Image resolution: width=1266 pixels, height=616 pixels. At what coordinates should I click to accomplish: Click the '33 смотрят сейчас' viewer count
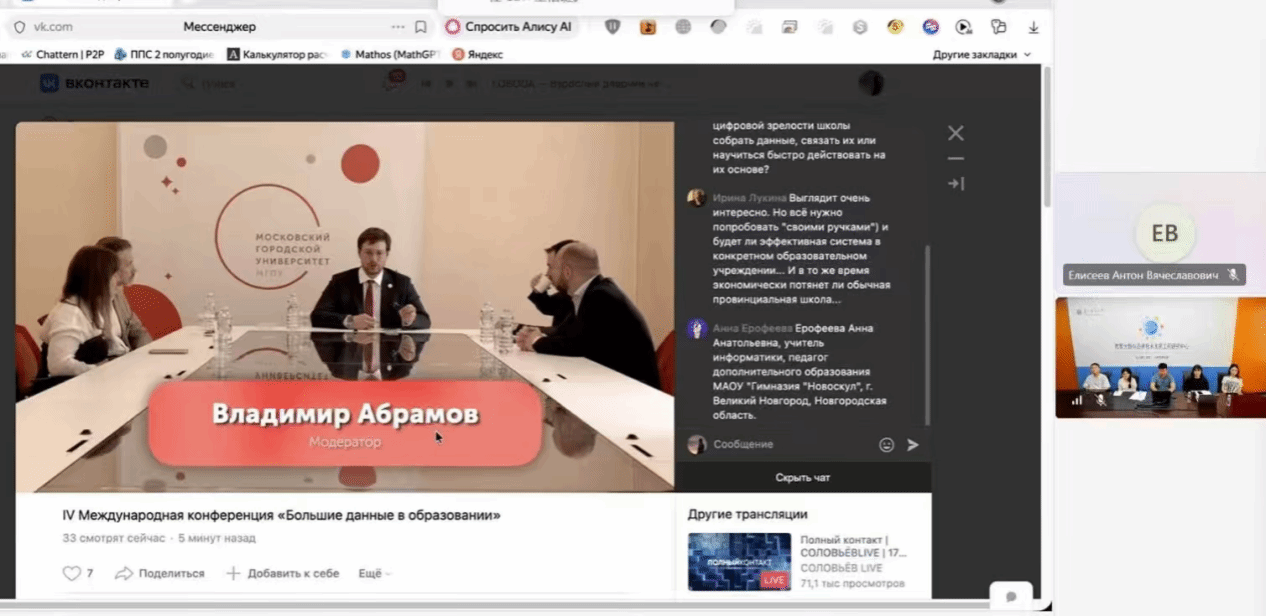tap(116, 538)
